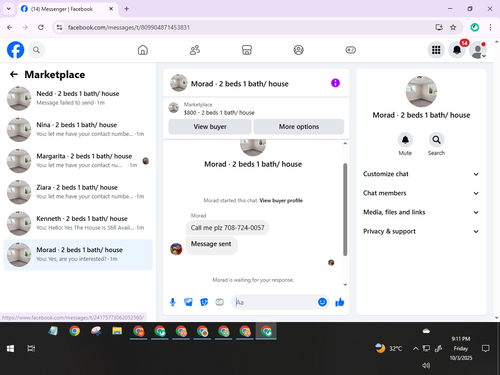
Task: Click the back arrow beside Marketplace
Action: [14, 74]
